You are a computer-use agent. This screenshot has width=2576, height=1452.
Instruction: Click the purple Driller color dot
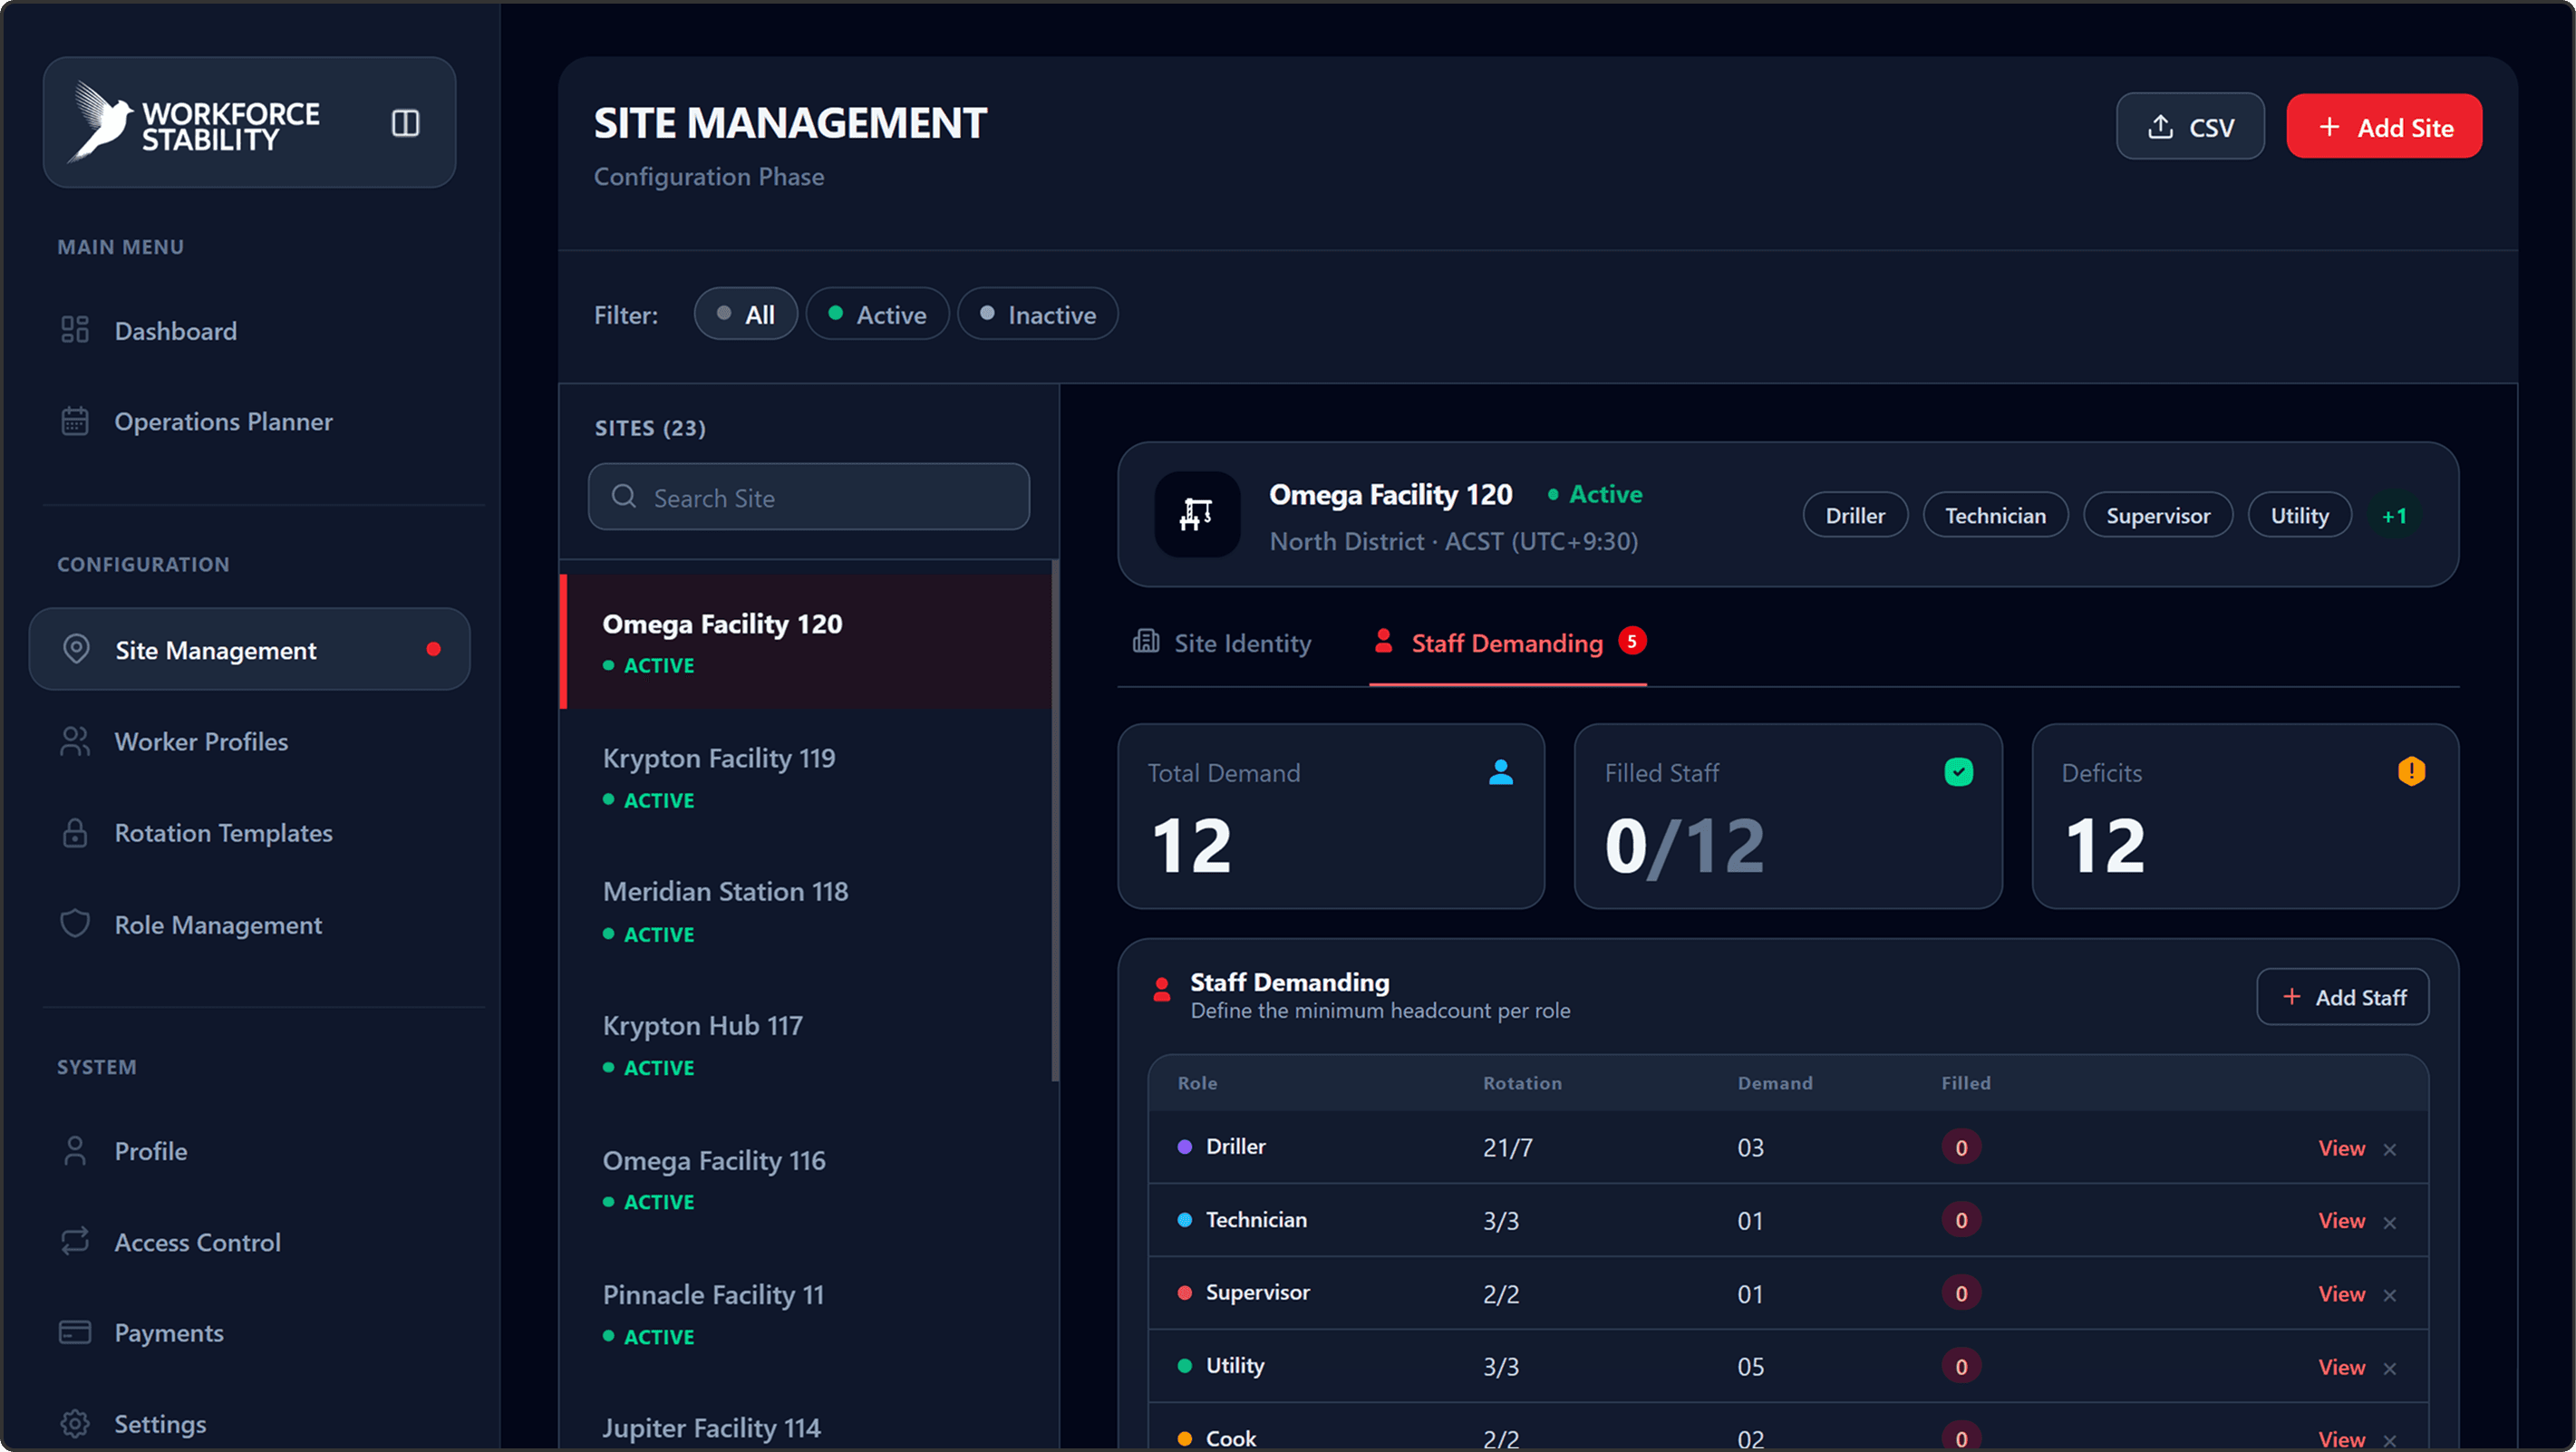[x=1185, y=1147]
